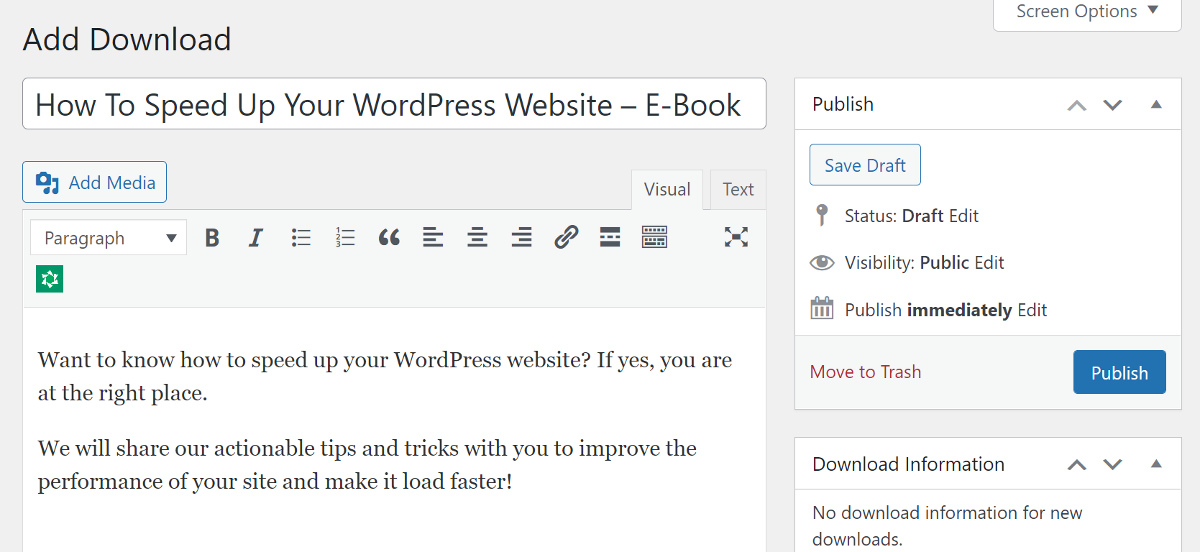
Task: Collapse the Download Information panel
Action: tap(1156, 465)
